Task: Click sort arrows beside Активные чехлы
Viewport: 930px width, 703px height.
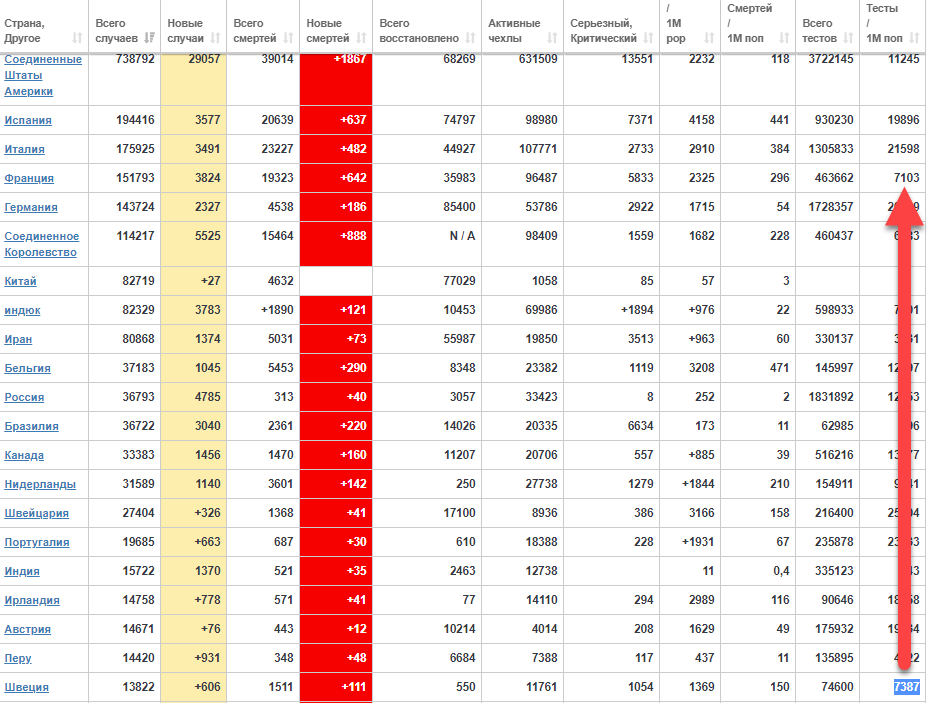Action: pyautogui.click(x=550, y=38)
